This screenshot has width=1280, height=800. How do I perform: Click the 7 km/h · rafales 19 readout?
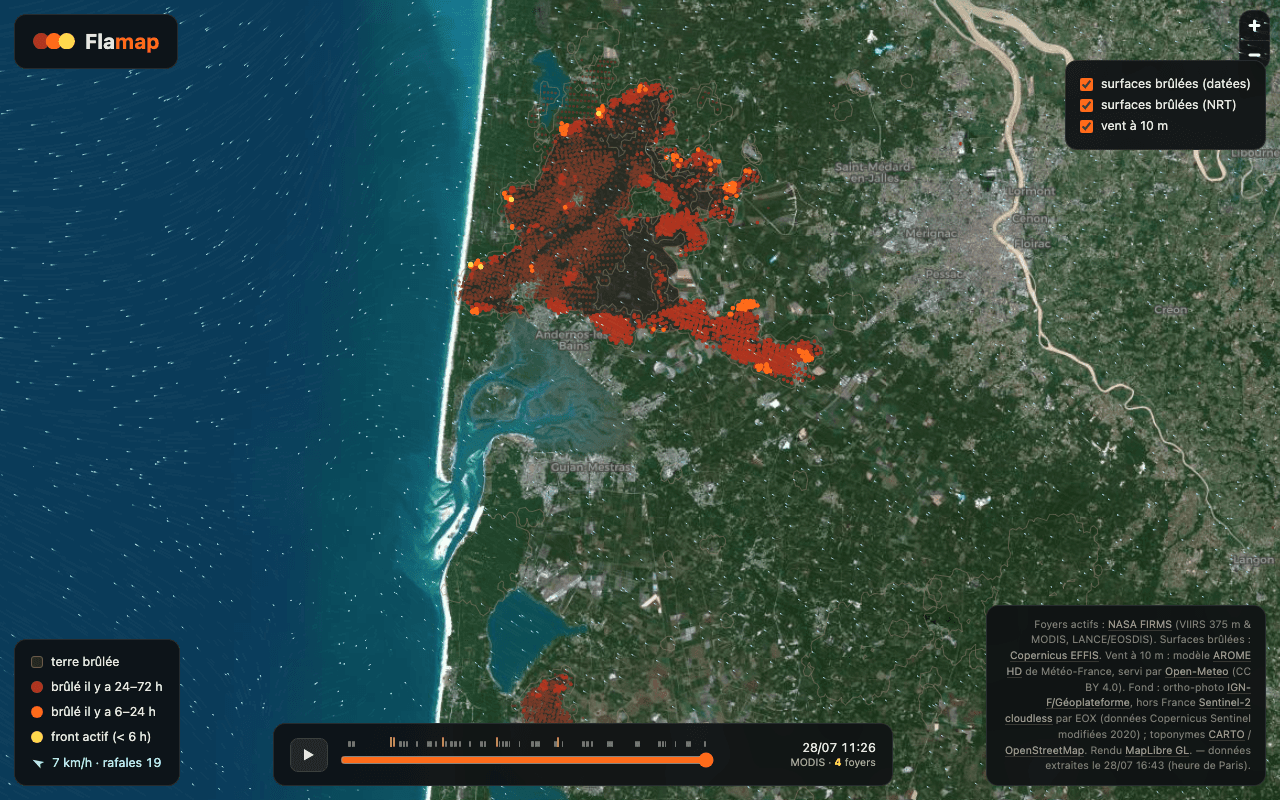[x=106, y=763]
